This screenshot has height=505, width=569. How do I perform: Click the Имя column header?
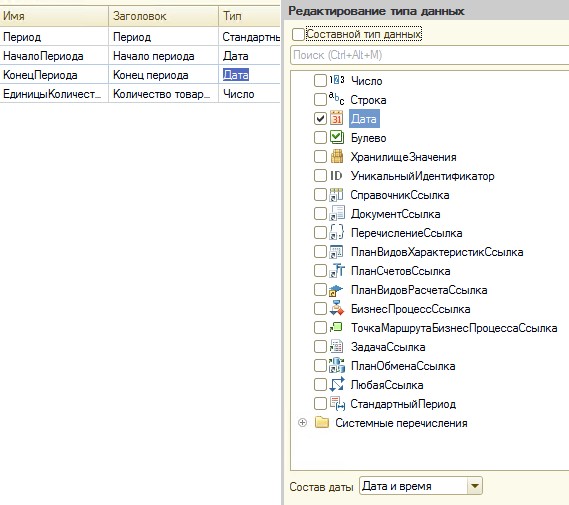(54, 16)
